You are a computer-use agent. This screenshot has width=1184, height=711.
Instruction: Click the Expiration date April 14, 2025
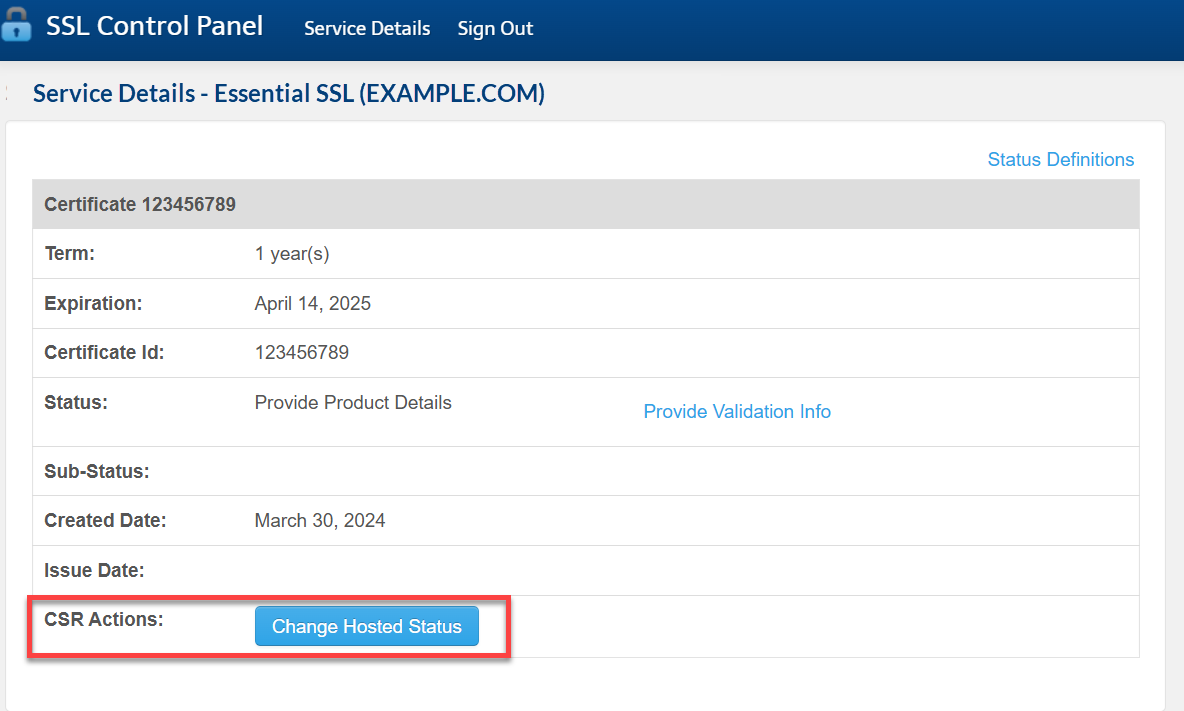tap(311, 303)
